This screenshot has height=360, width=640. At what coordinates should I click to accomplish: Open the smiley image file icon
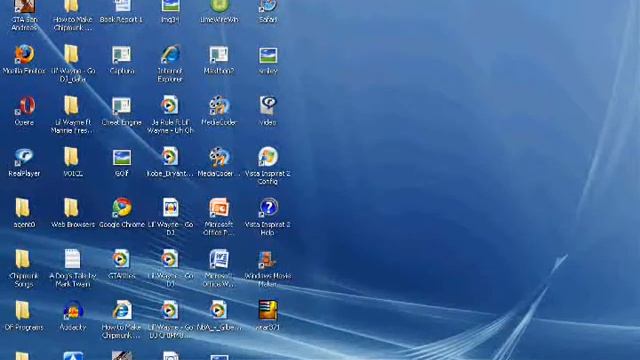tap(268, 56)
